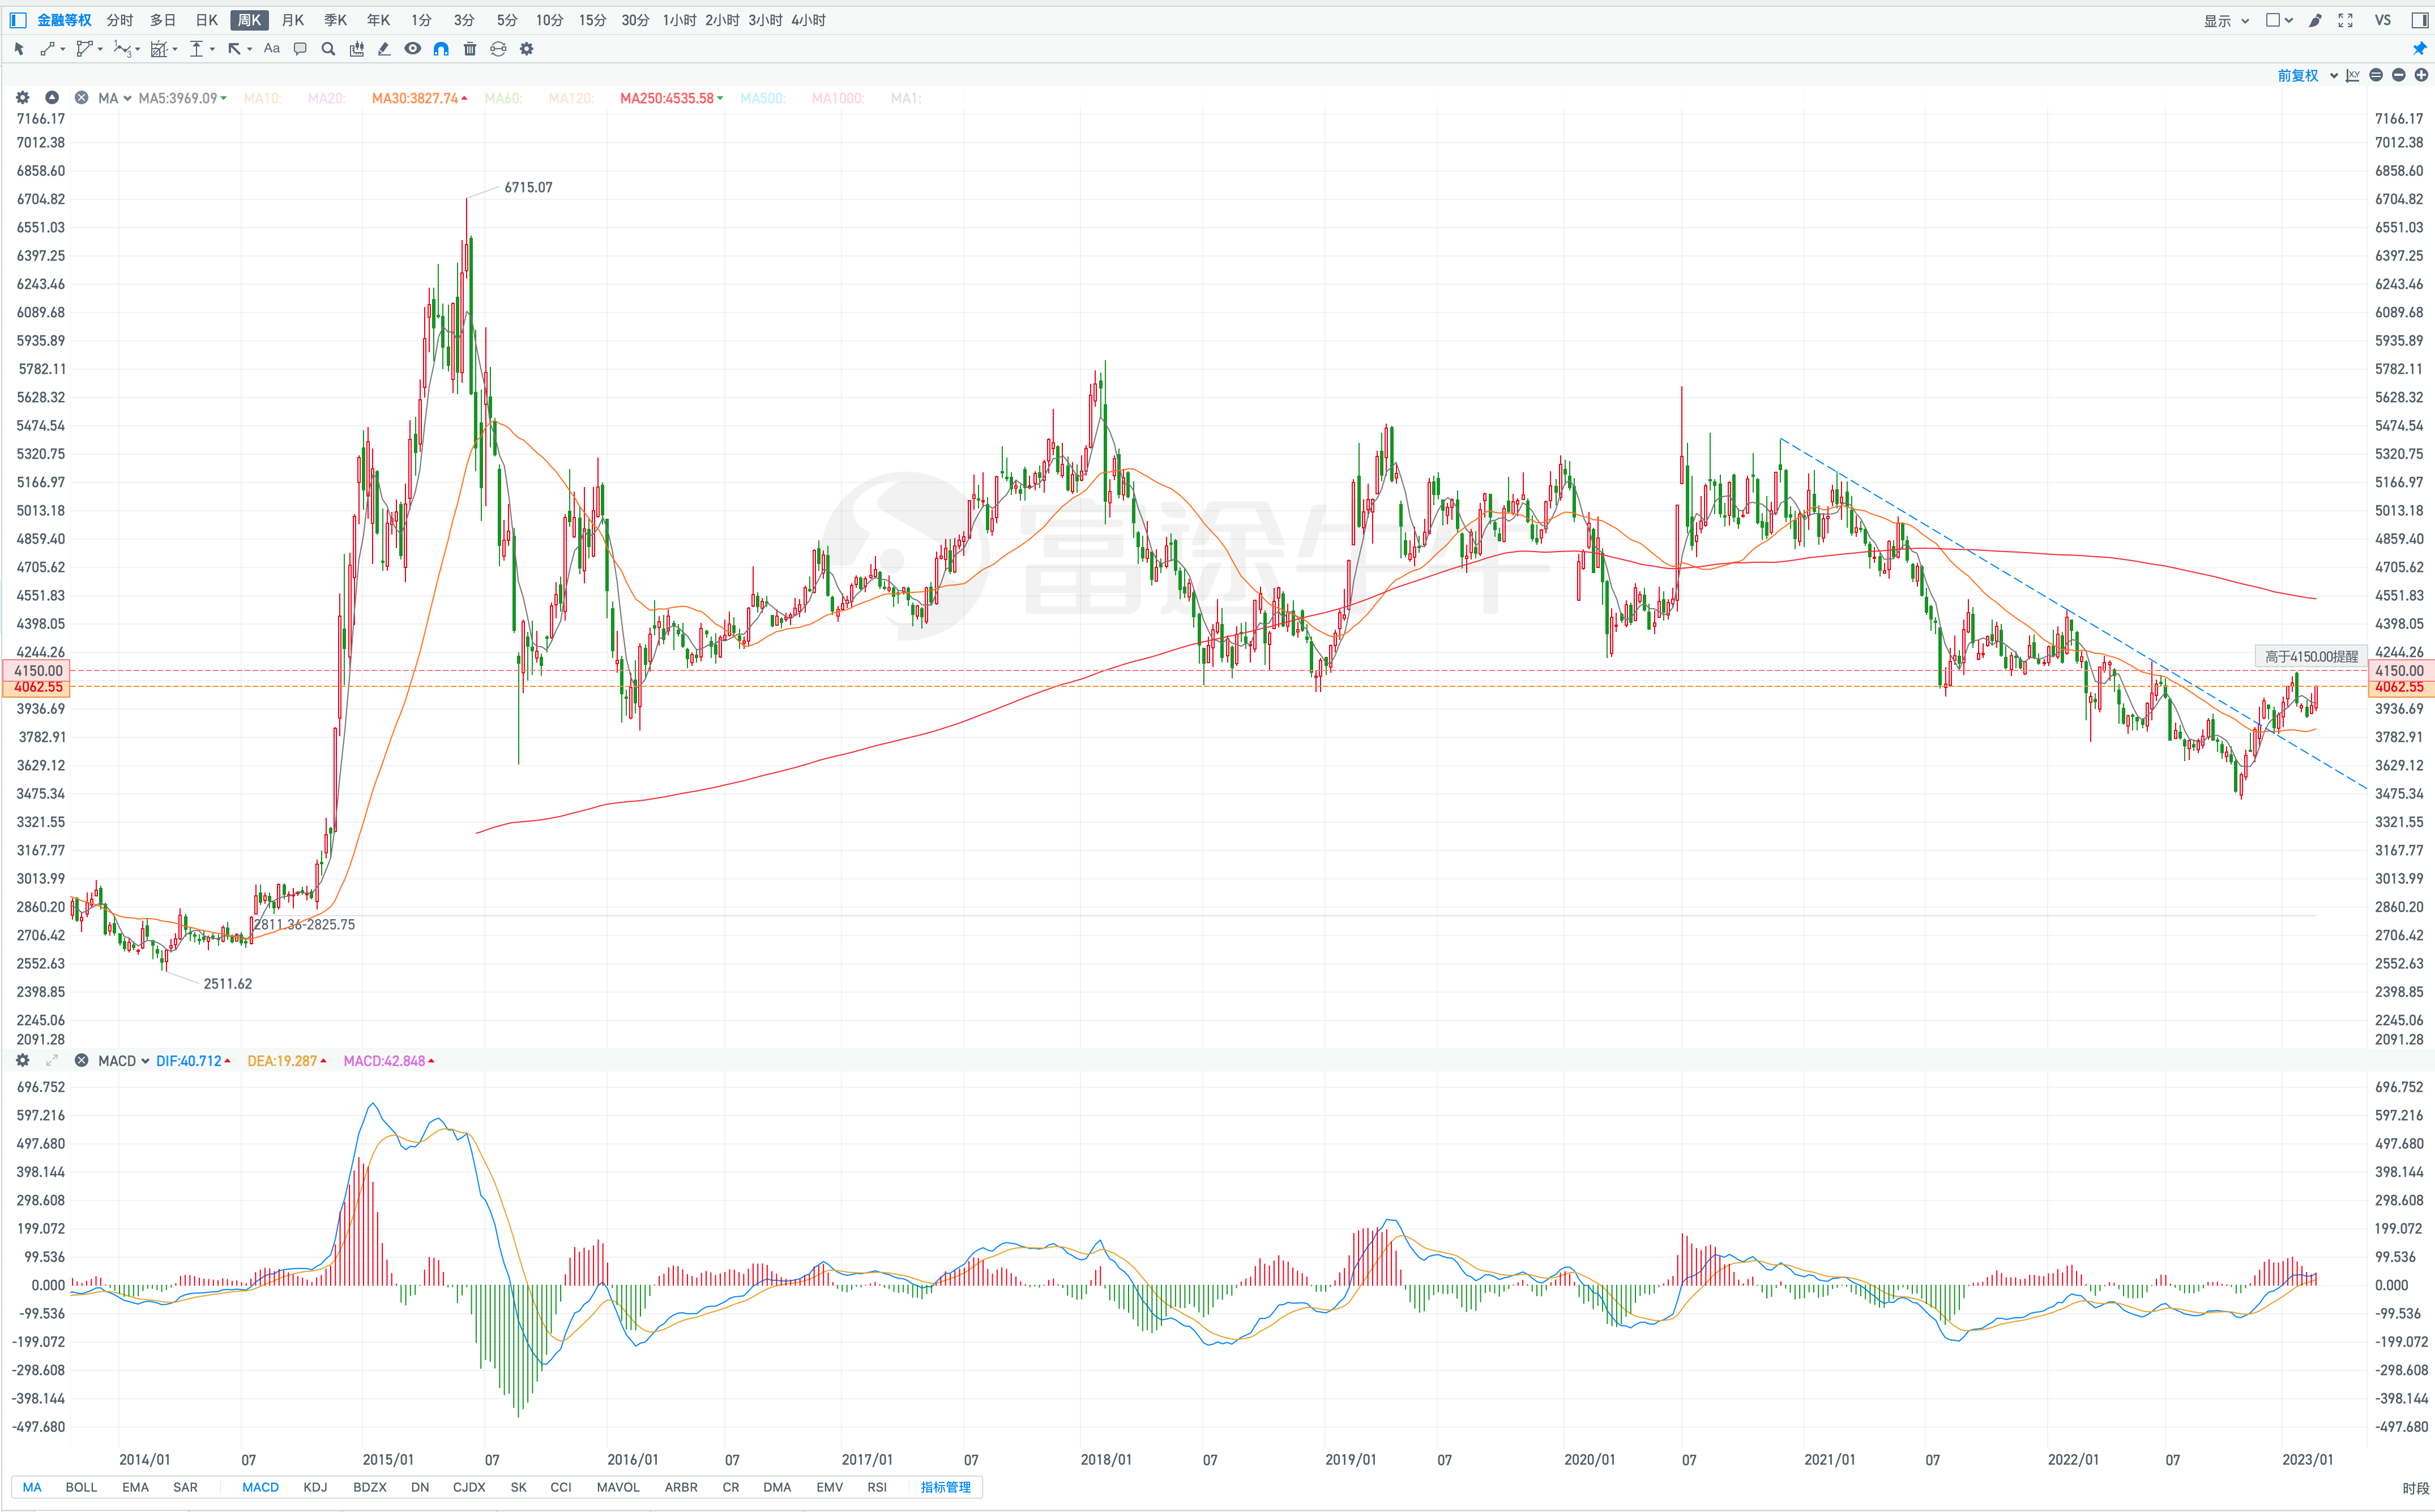The height and width of the screenshot is (1512, 2435).
Task: Open the paintbrush theme icon
Action: click(2315, 20)
